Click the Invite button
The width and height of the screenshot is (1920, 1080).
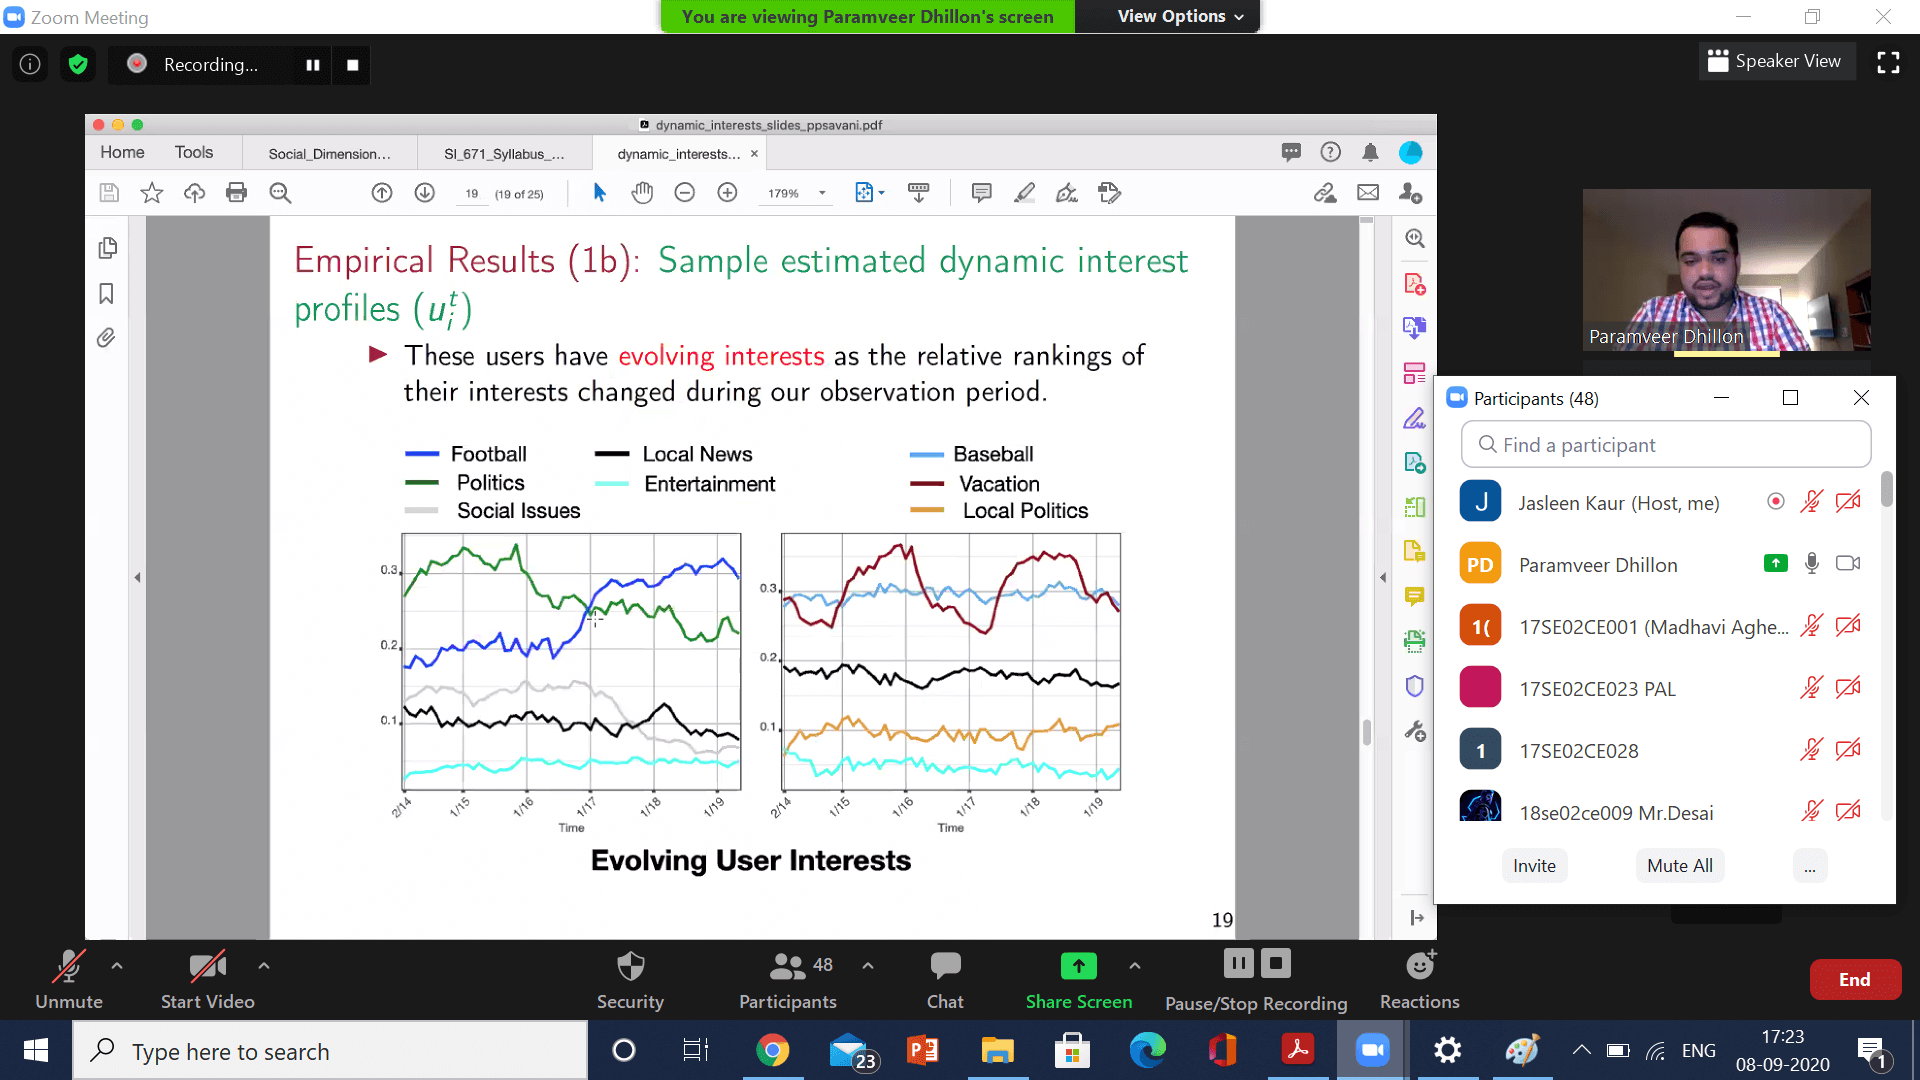pyautogui.click(x=1533, y=866)
